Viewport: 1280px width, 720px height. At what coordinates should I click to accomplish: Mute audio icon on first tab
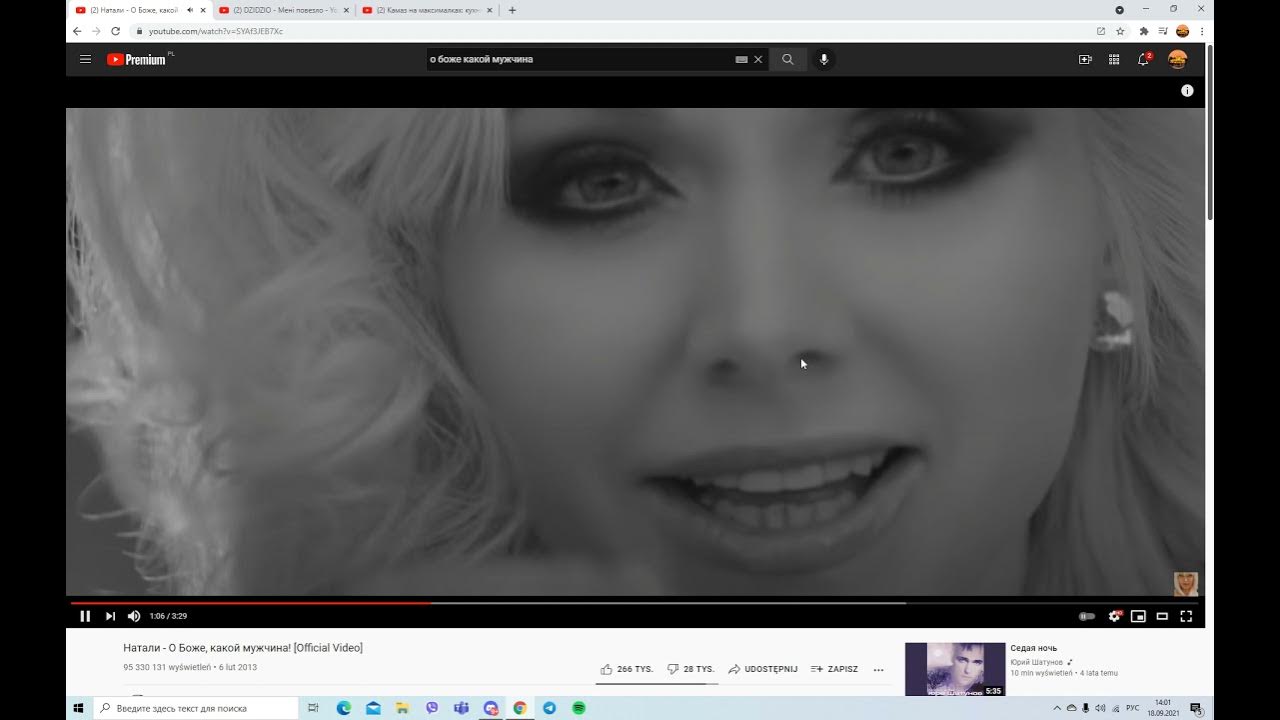click(x=190, y=10)
